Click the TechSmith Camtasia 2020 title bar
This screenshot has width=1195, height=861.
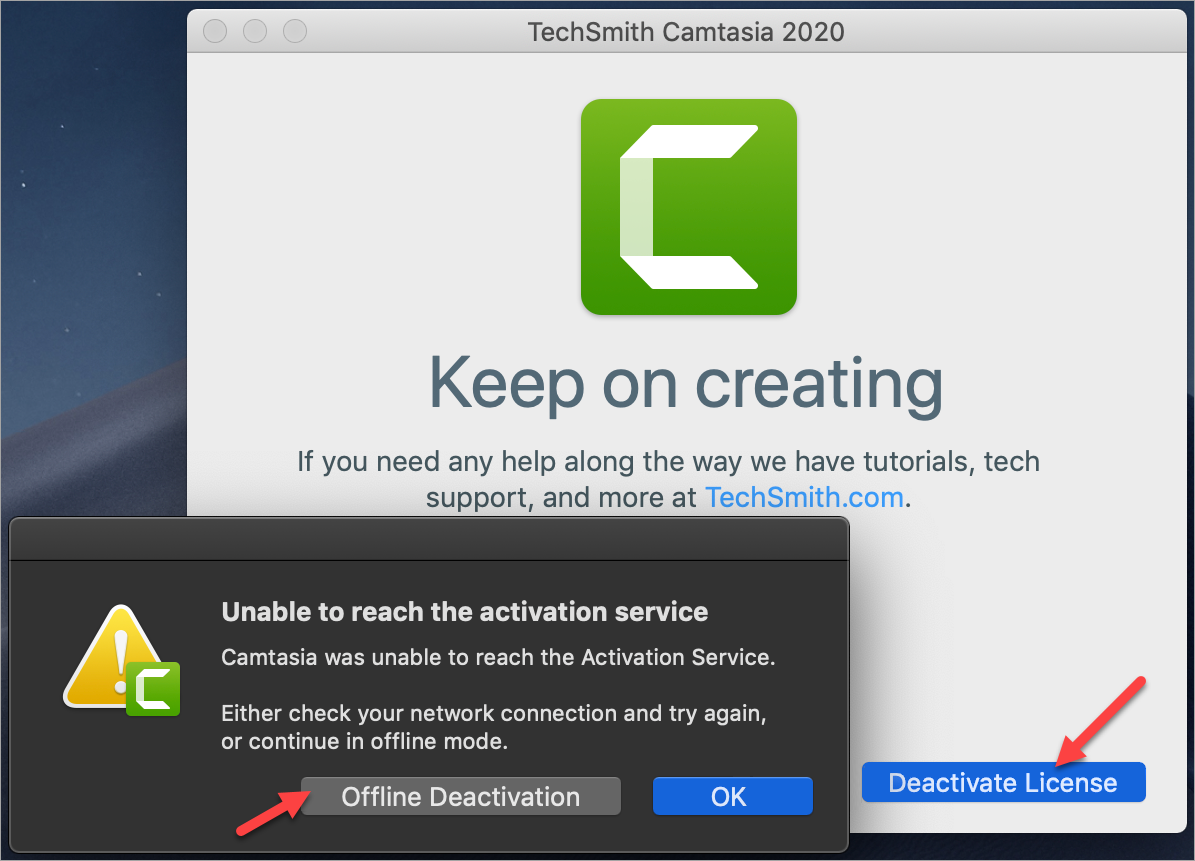pyautogui.click(x=688, y=31)
